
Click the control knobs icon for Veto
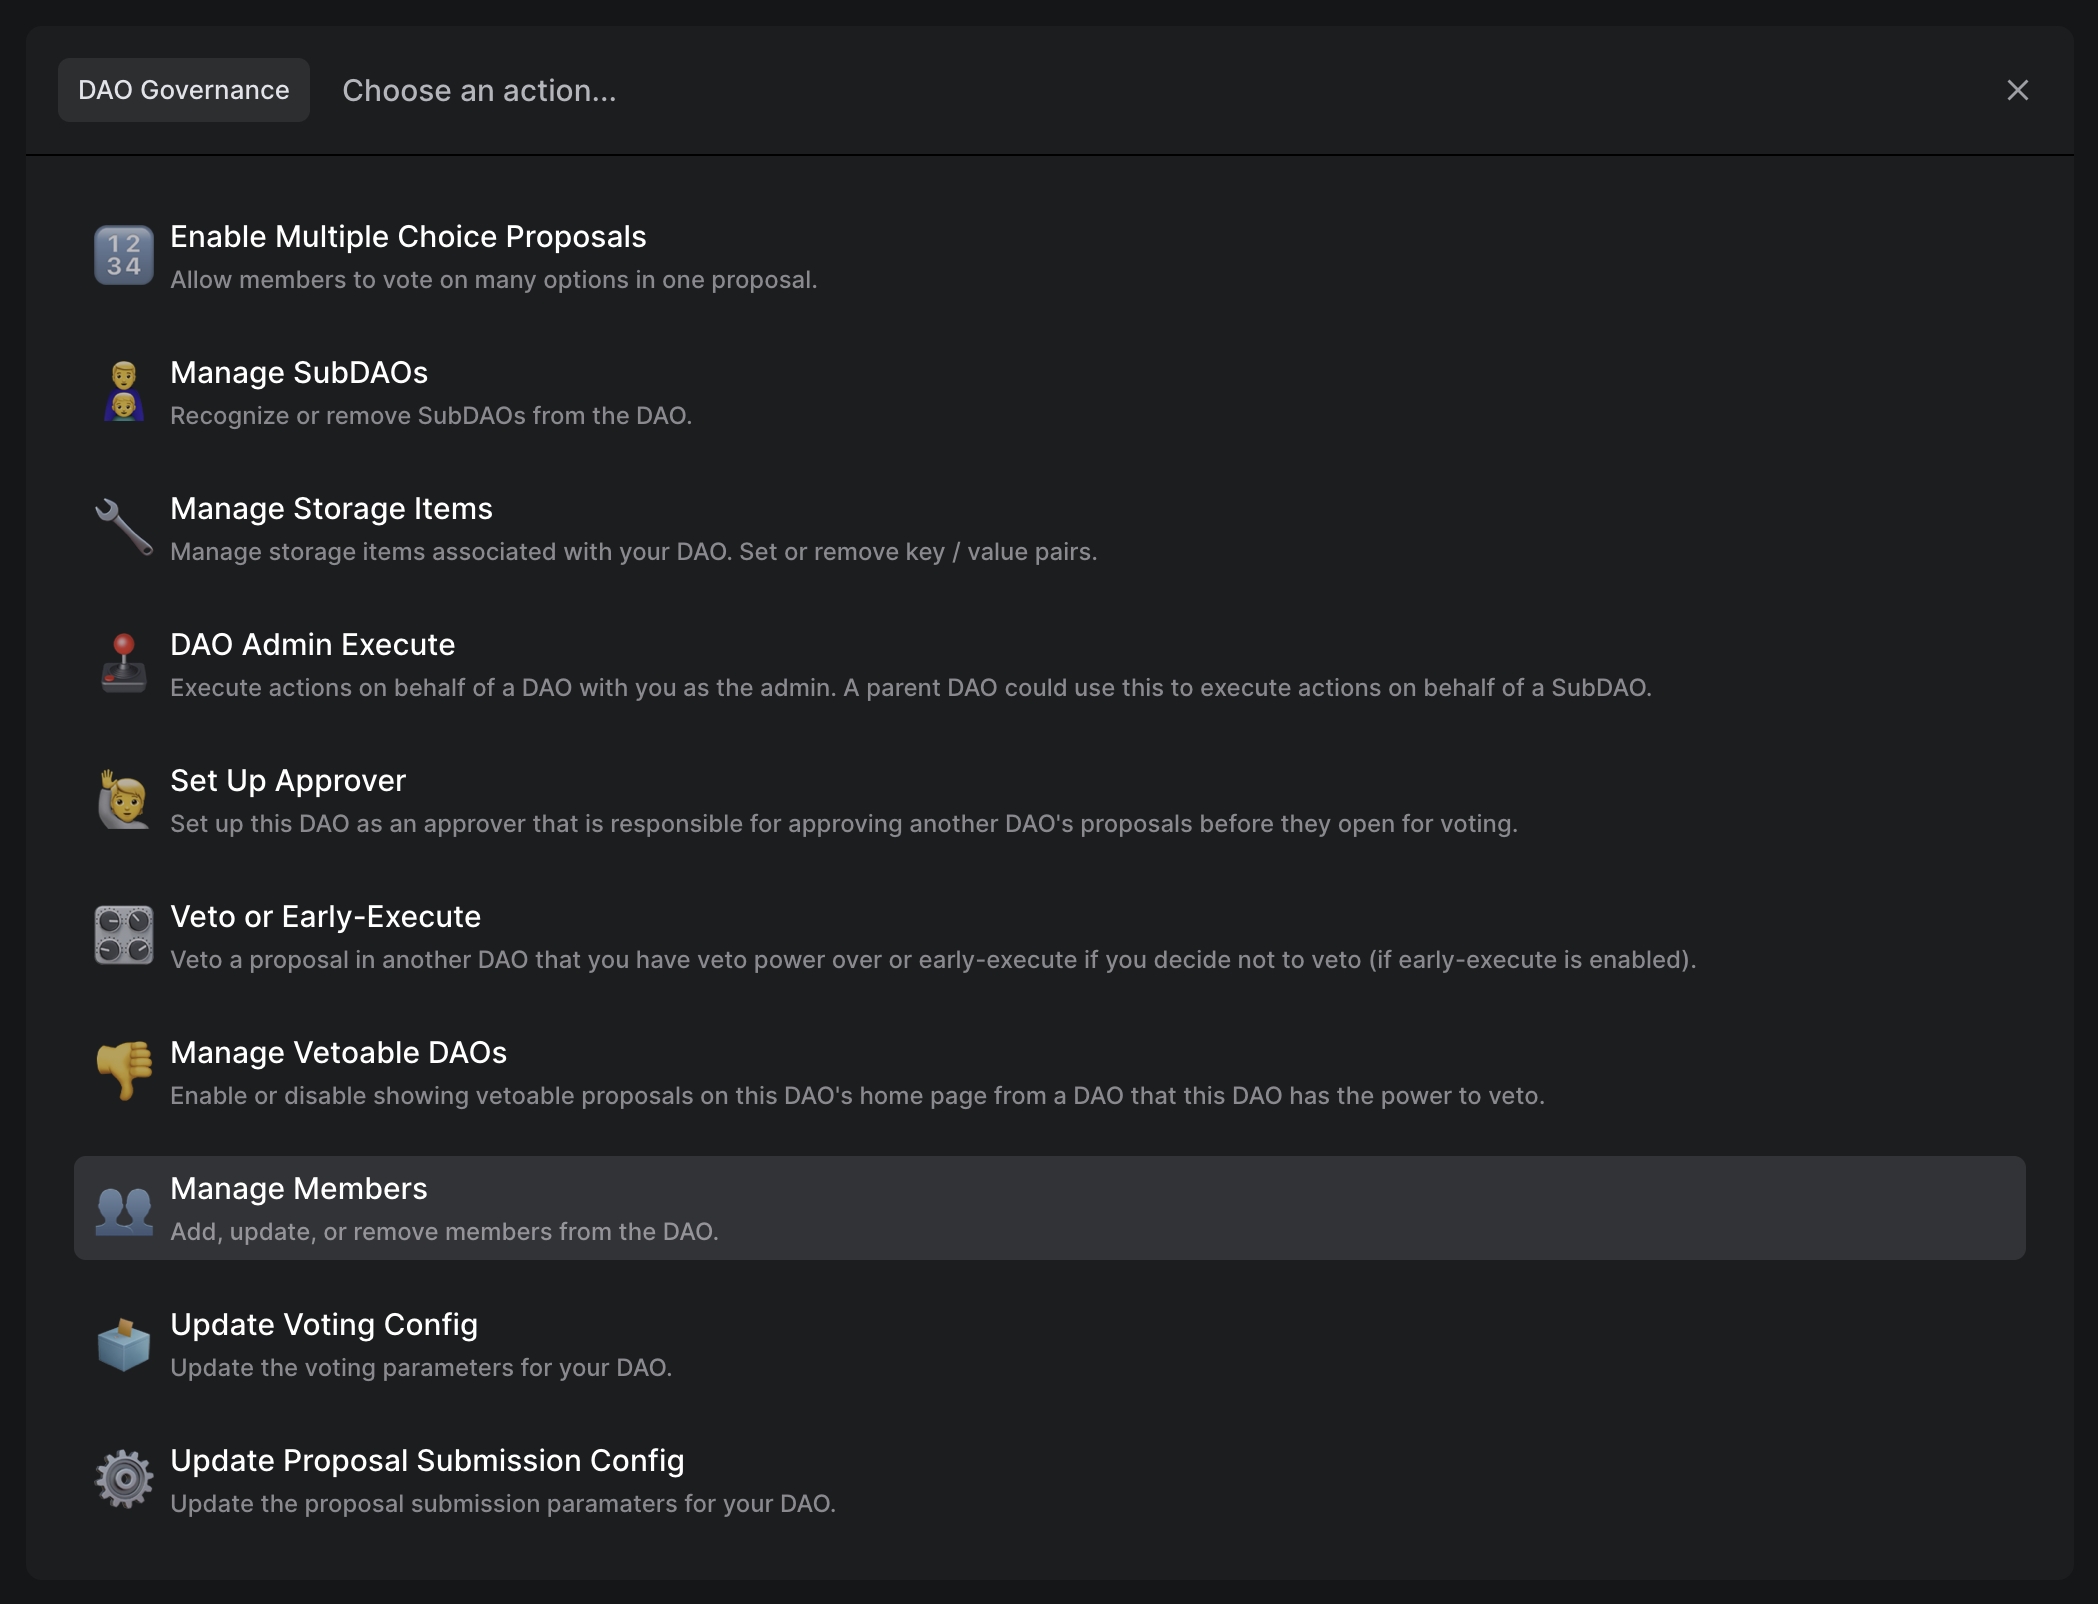[x=124, y=936]
